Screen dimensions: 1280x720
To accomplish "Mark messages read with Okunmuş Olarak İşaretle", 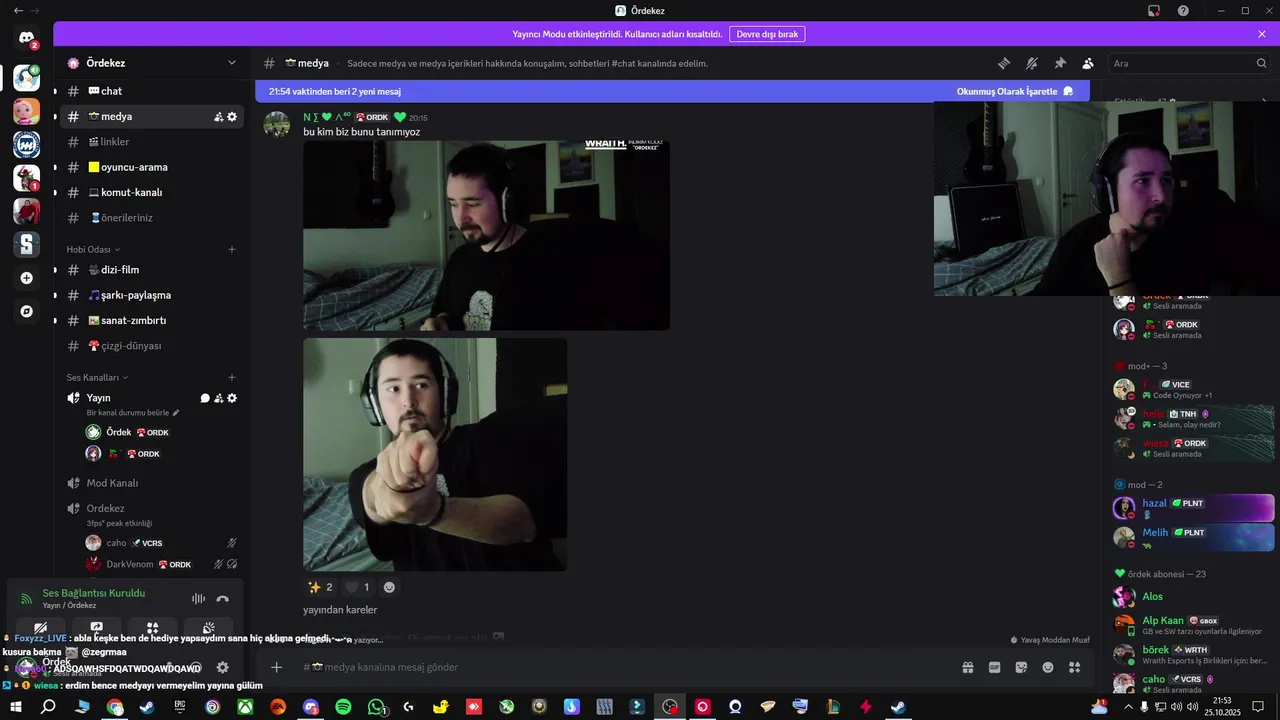I will point(1014,91).
